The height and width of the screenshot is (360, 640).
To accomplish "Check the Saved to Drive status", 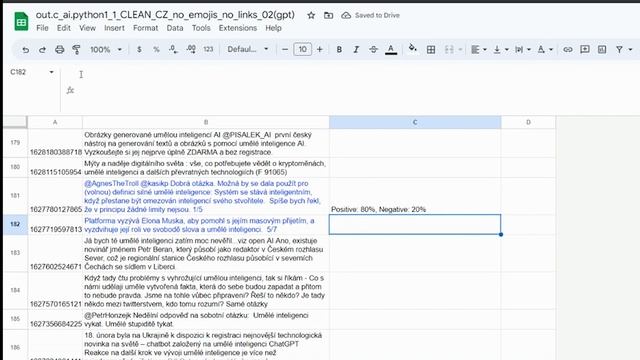I will tap(371, 16).
